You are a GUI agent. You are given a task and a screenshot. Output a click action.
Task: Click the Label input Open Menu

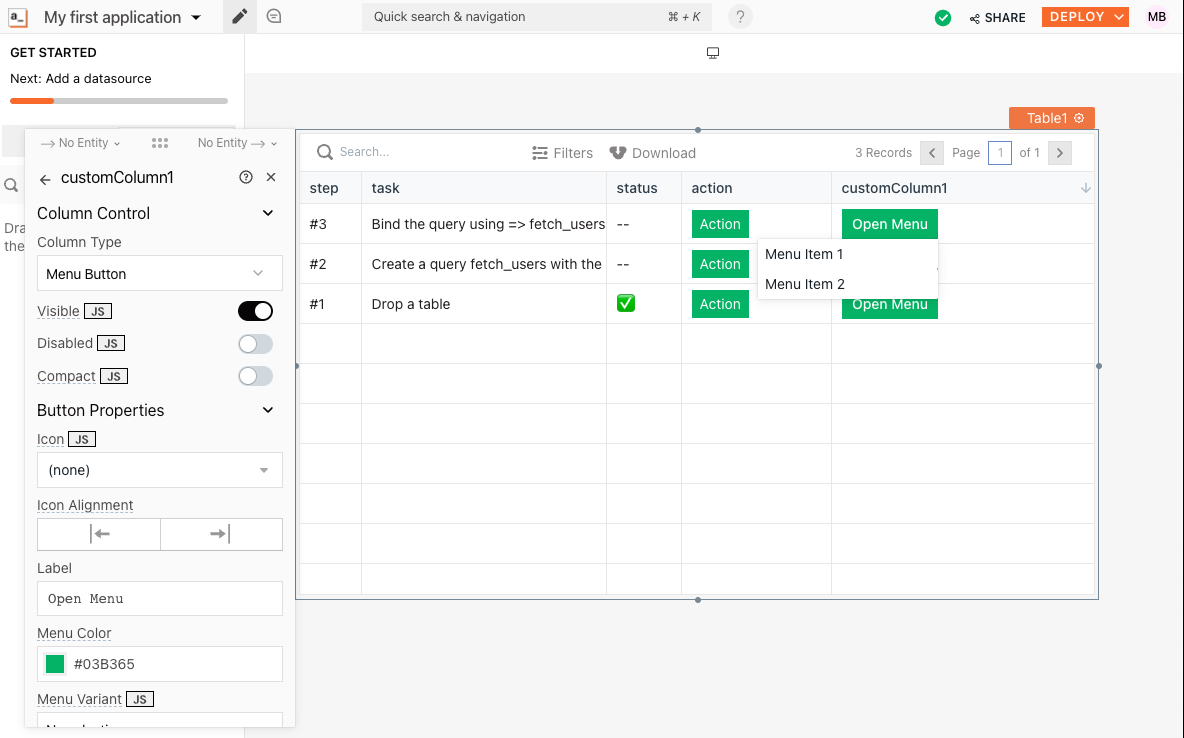[x=160, y=599]
